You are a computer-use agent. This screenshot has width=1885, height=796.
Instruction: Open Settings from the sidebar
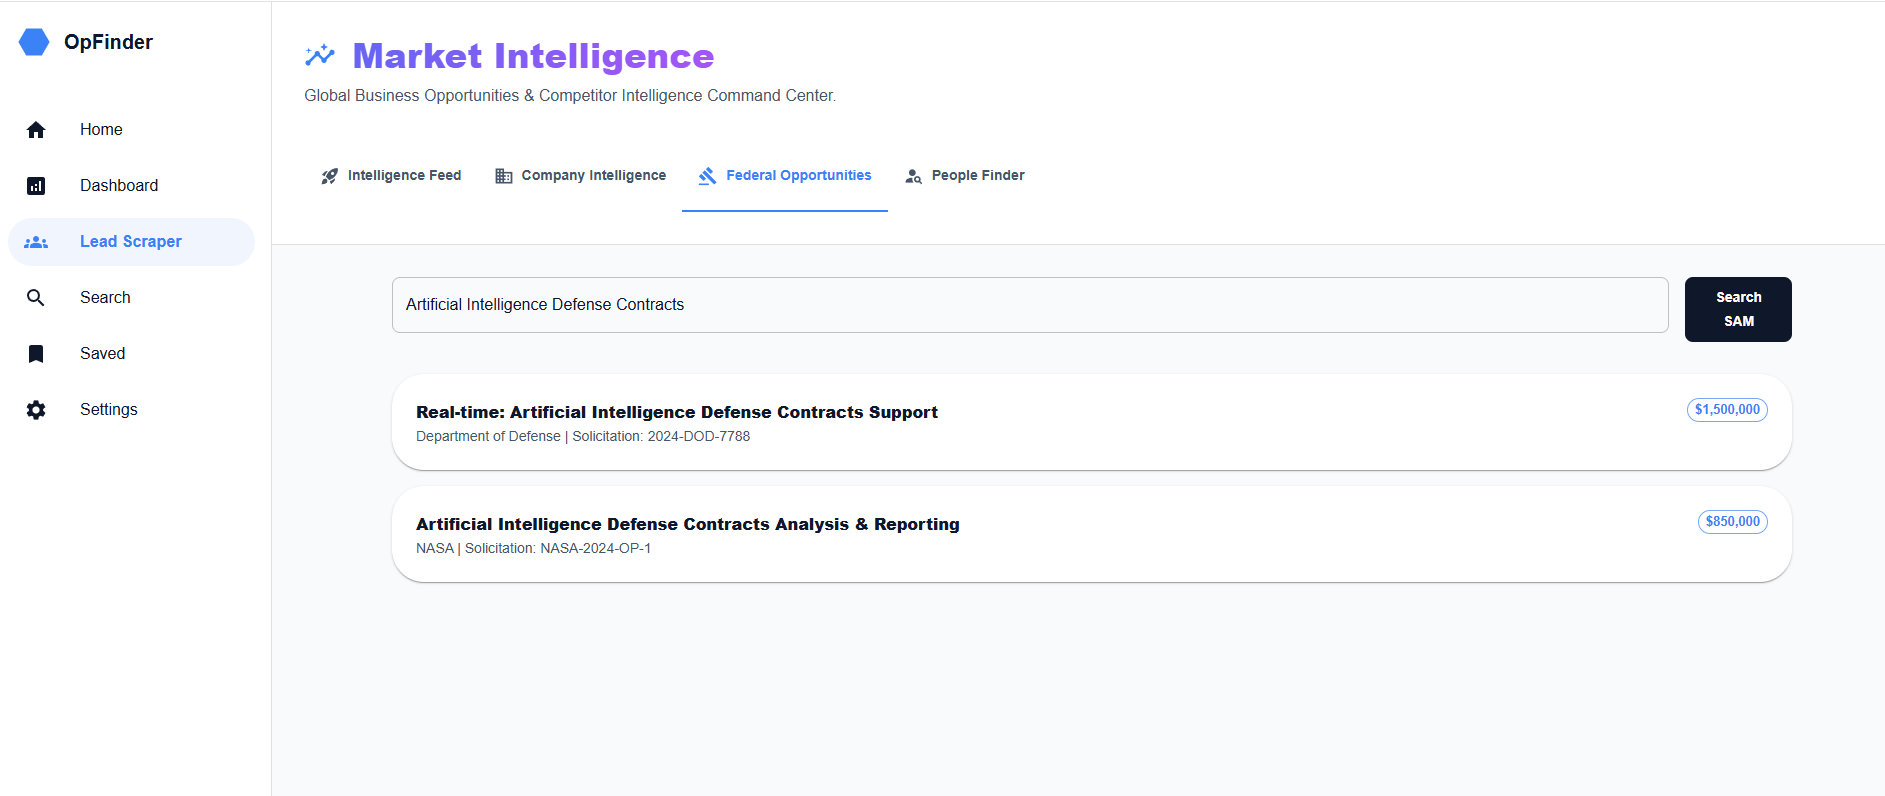click(x=131, y=410)
